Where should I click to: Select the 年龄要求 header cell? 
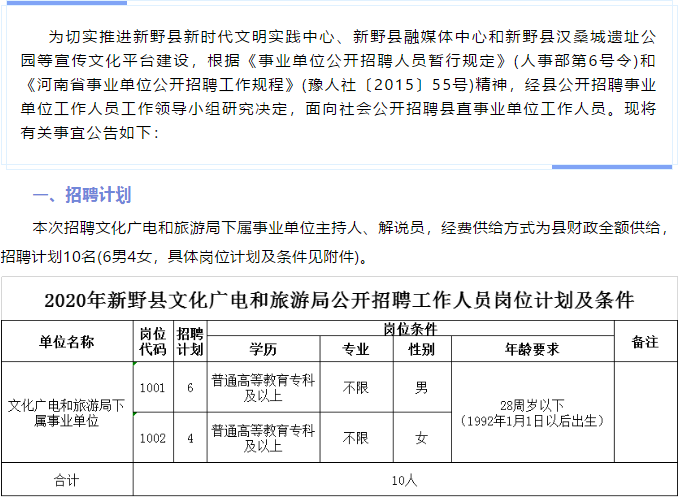coord(532,350)
